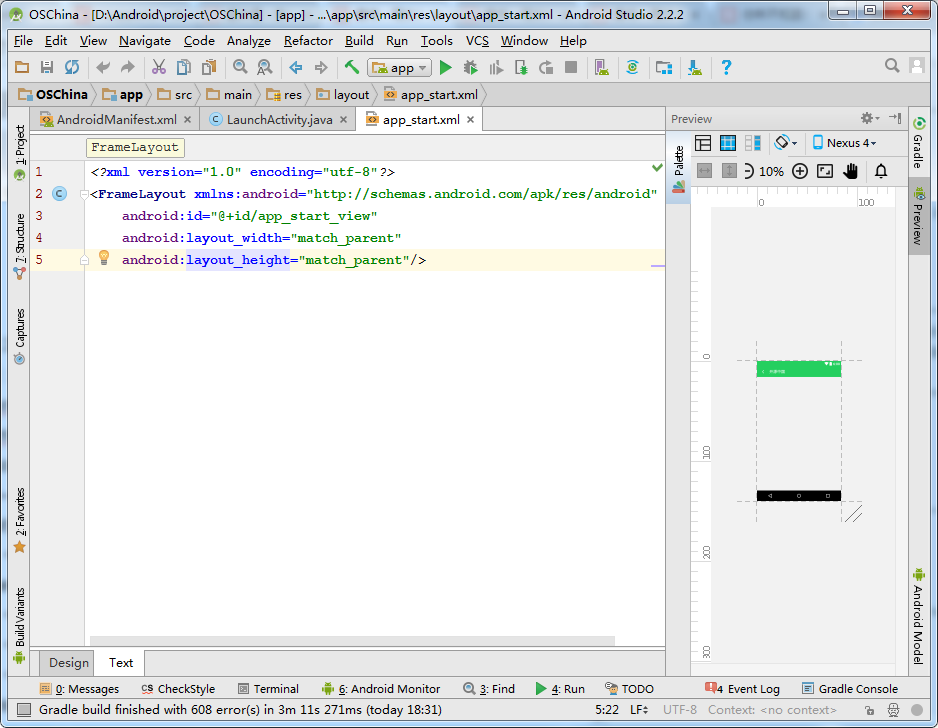This screenshot has width=938, height=728.
Task: Open the app run configuration dropdown
Action: [399, 68]
